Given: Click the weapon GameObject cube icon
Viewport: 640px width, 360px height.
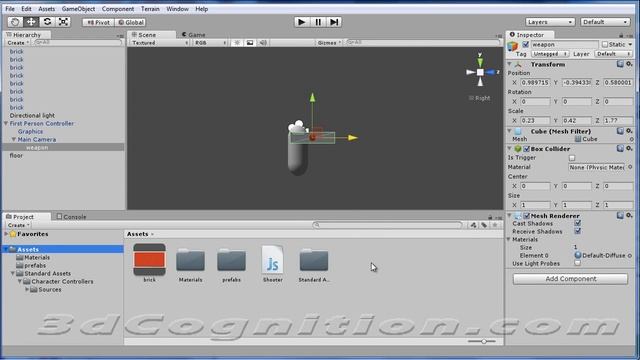Looking at the screenshot, I should [x=513, y=46].
